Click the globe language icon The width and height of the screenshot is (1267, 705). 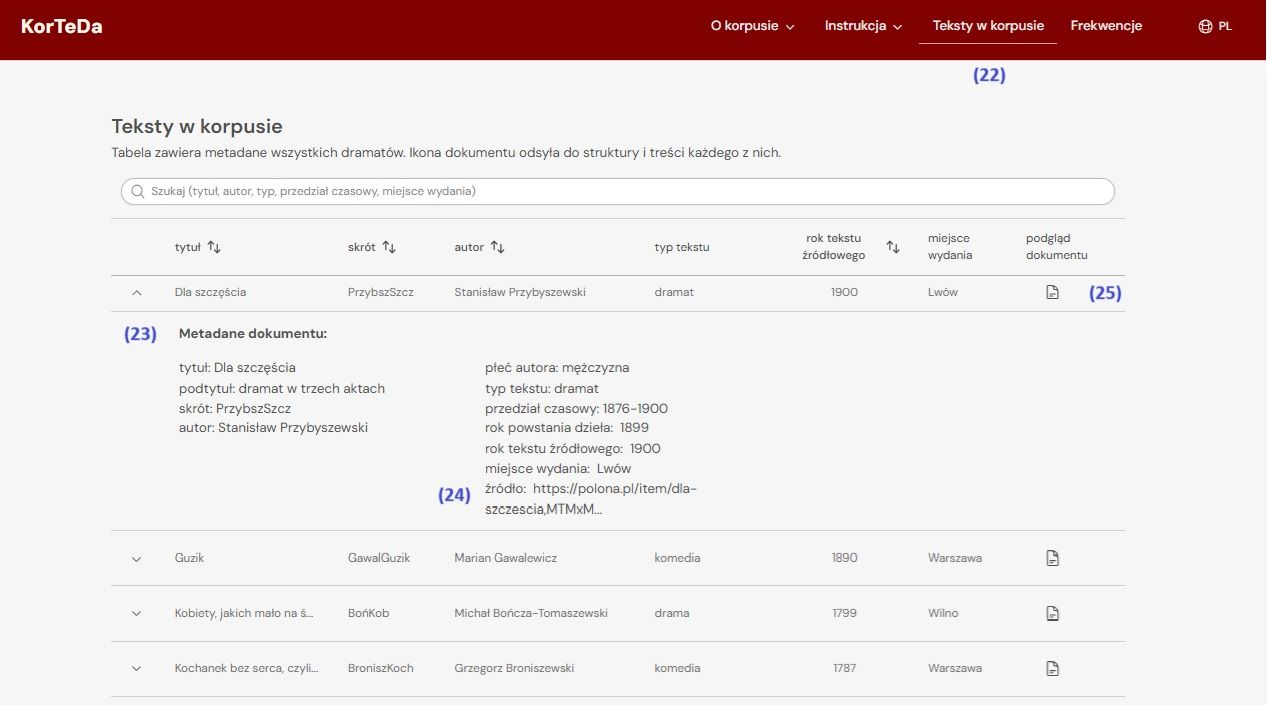(x=1205, y=26)
